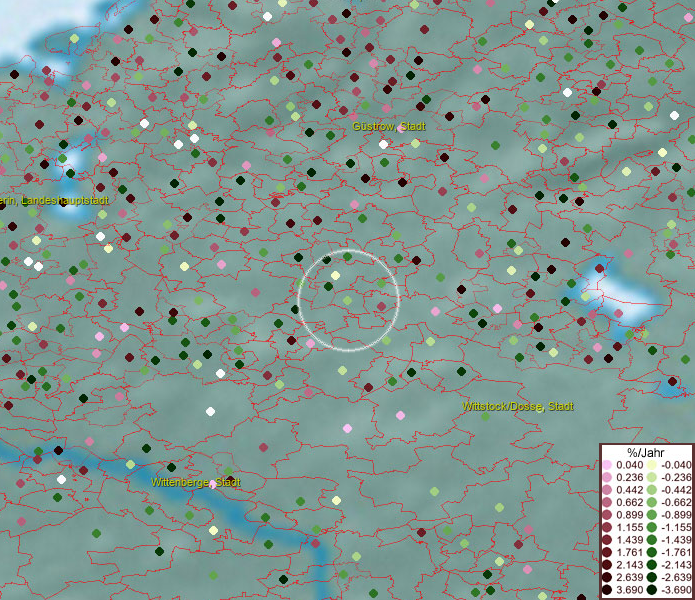The height and width of the screenshot is (600, 695).
Task: Select the 1.155 legend swatch
Action: point(607,527)
